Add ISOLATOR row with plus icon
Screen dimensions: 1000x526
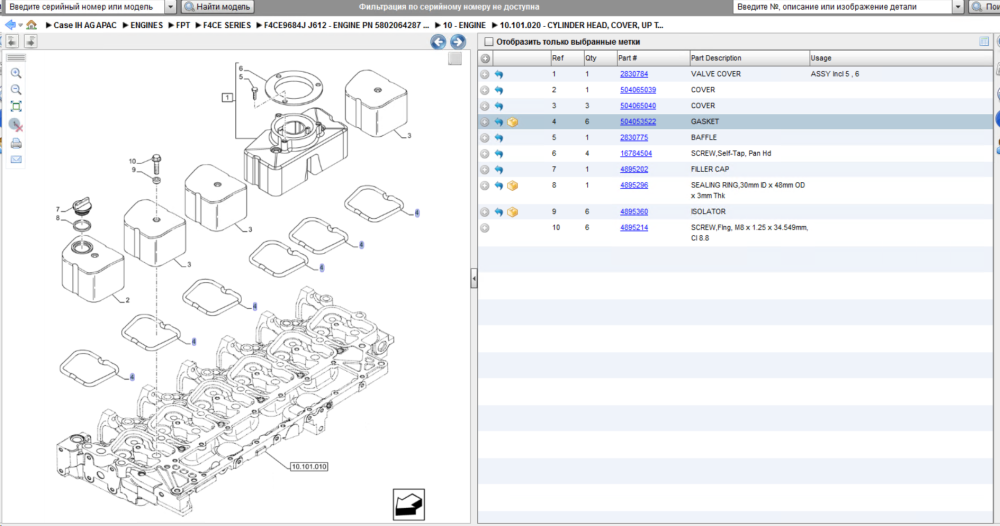click(485, 212)
